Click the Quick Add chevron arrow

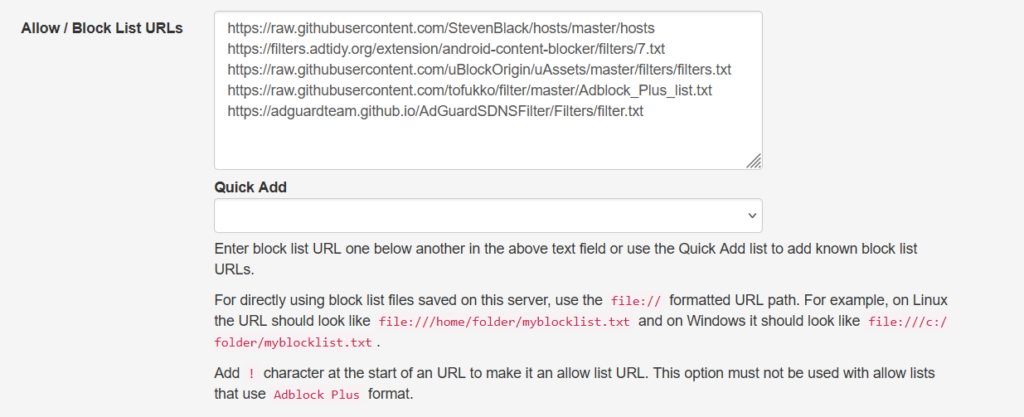click(x=751, y=216)
